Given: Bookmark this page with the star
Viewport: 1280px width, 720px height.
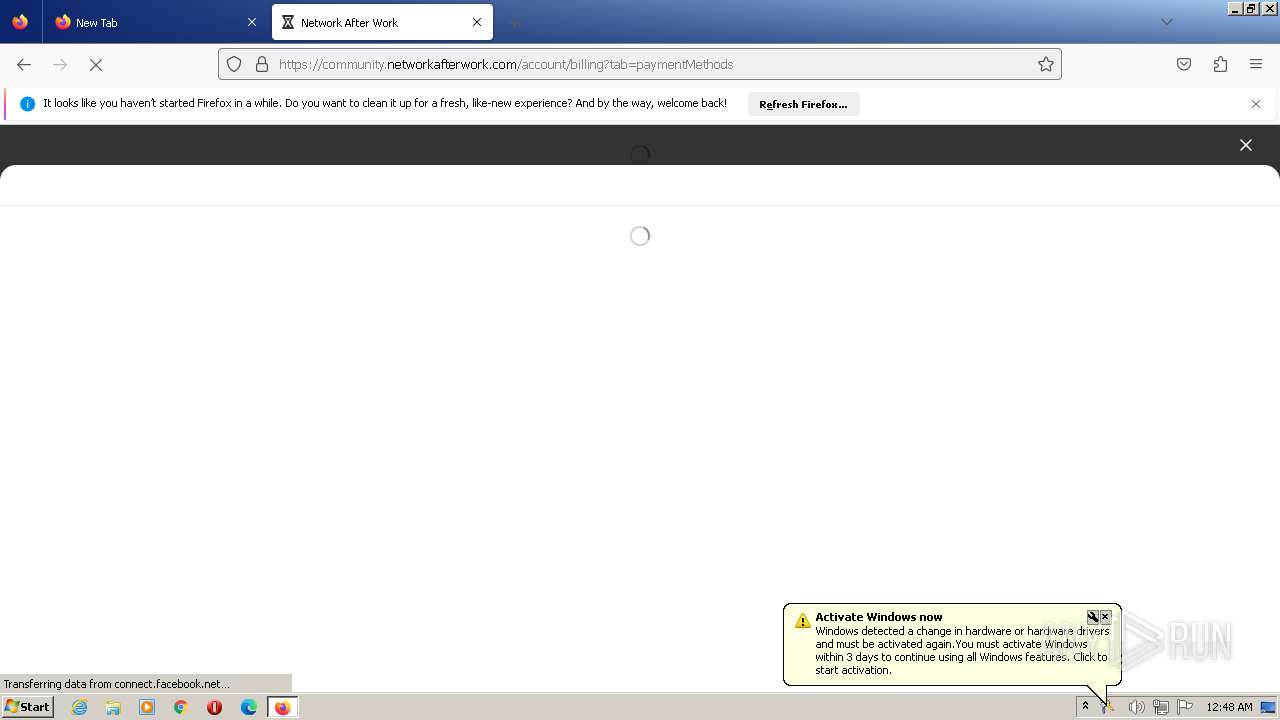Looking at the screenshot, I should click(1046, 64).
